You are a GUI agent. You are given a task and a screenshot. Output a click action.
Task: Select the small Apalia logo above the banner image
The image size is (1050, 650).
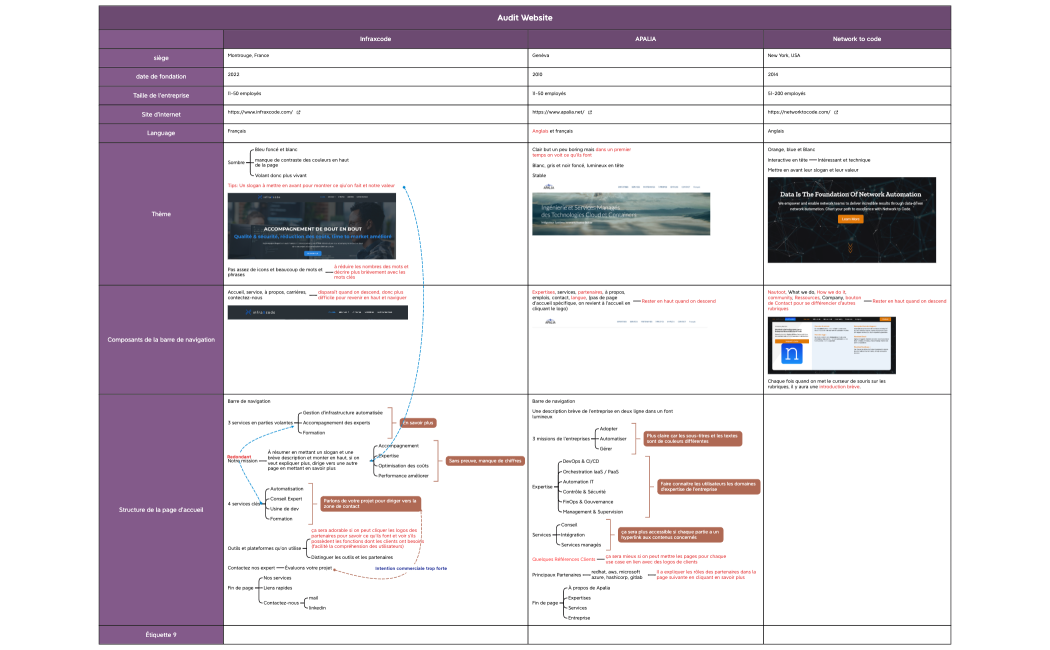point(549,186)
